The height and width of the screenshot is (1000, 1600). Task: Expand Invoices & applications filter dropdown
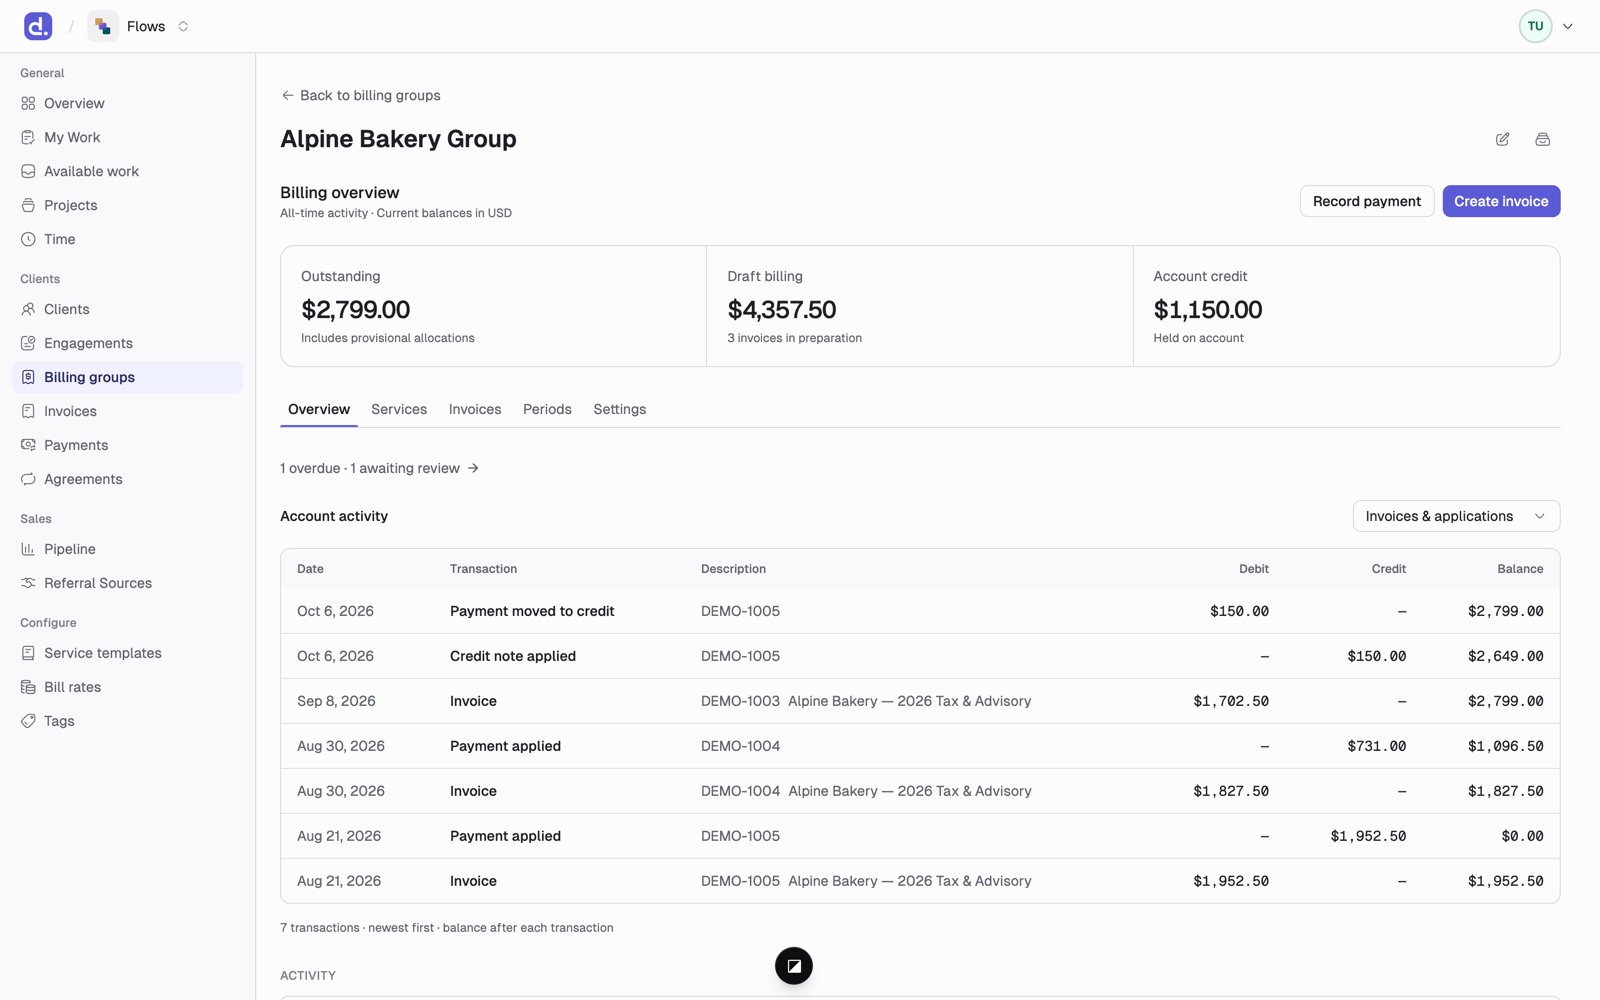(x=1456, y=516)
